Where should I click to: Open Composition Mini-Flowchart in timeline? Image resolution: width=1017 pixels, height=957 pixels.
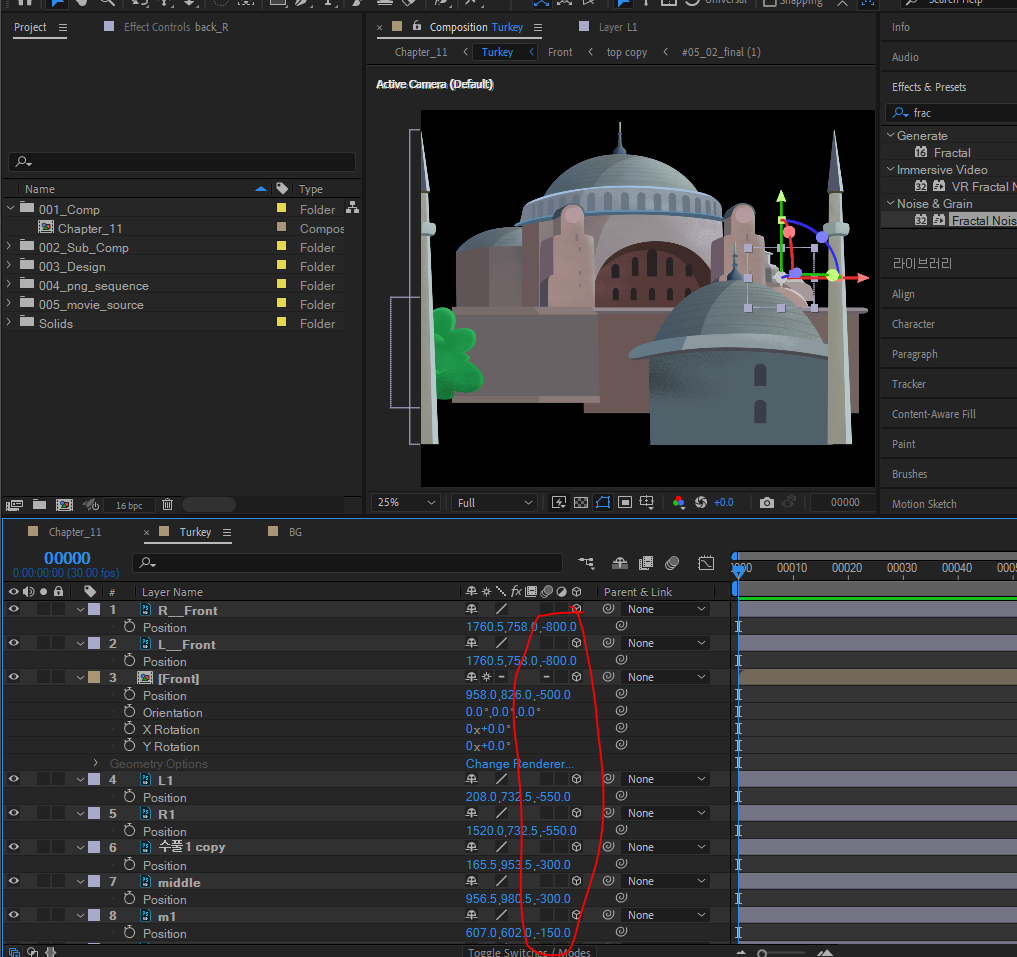[x=586, y=563]
